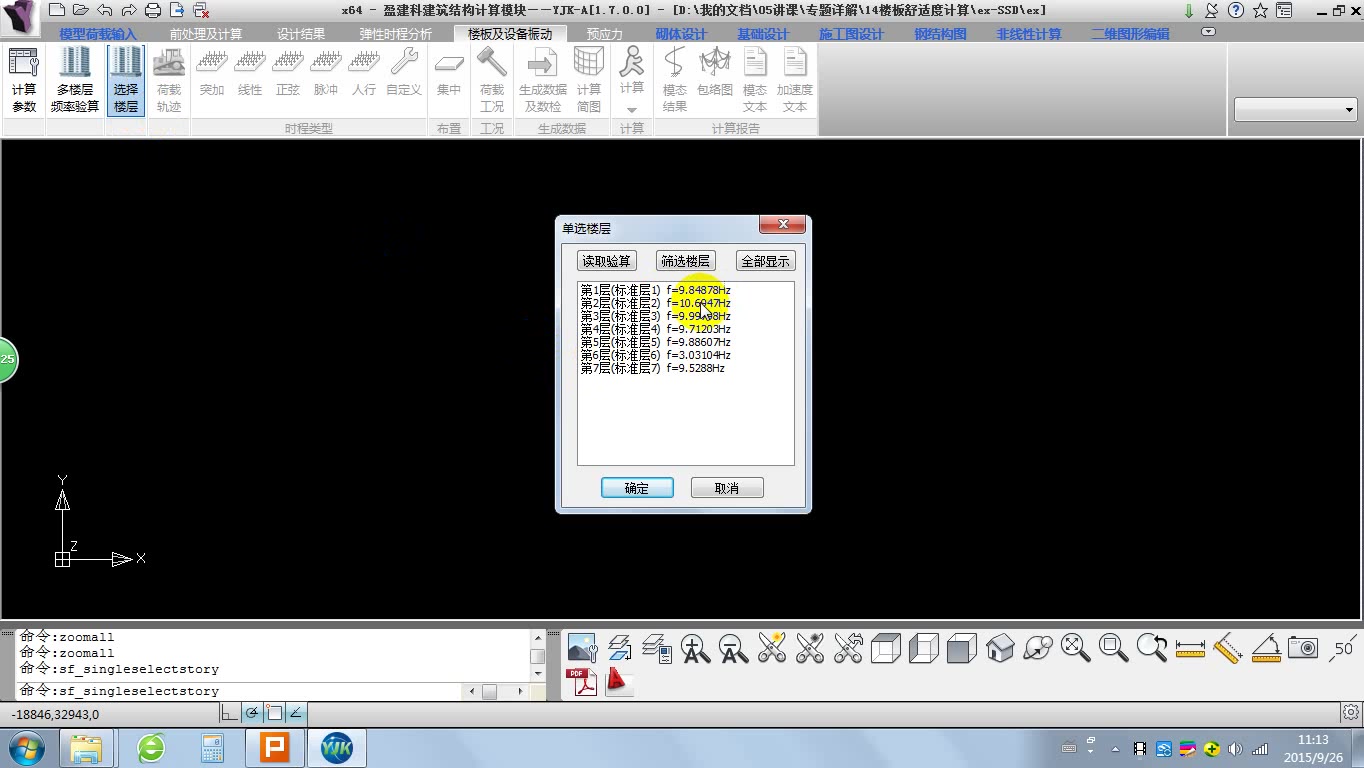The image size is (1364, 768).
Task: Open the 前处理及计算 tab
Action: tap(206, 34)
